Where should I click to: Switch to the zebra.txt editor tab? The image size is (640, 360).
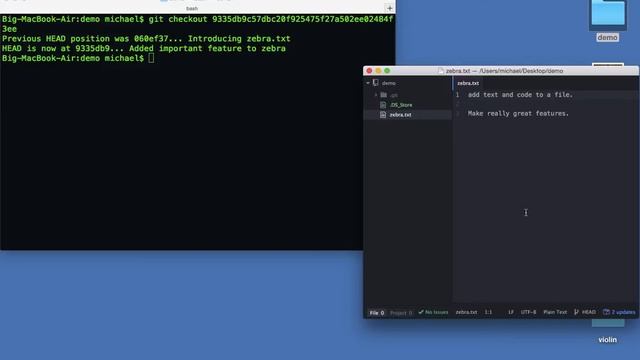pos(468,83)
